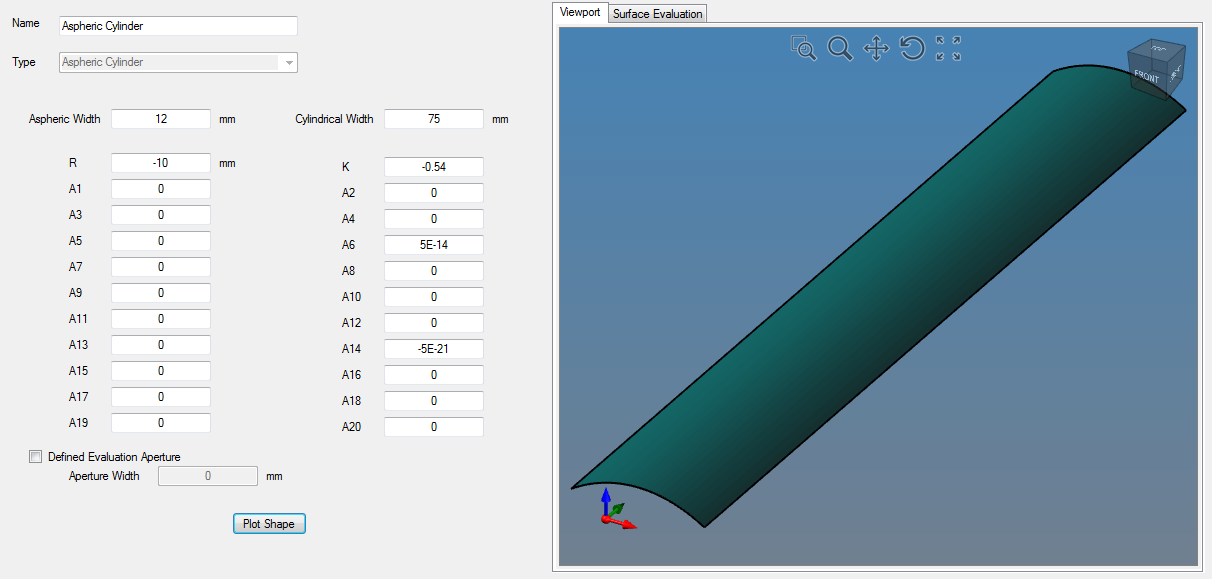Click the R radius field
This screenshot has width=1212, height=579.
tap(160, 162)
